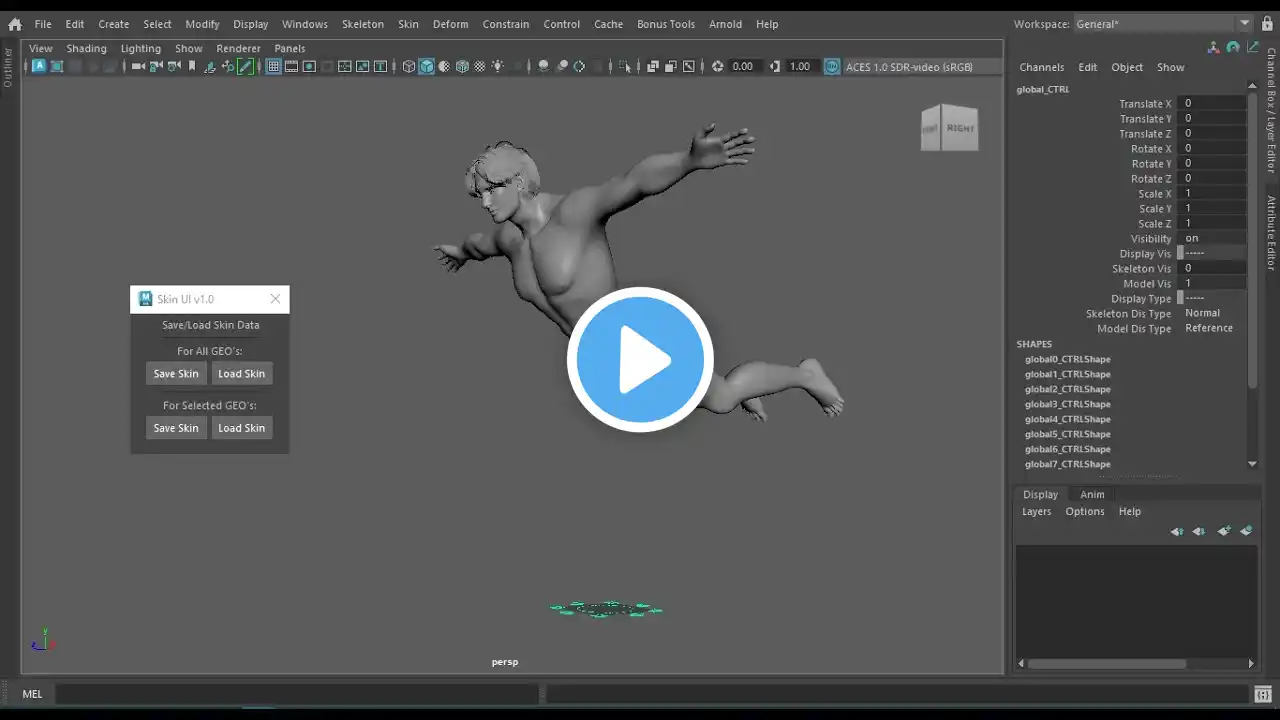
Task: Toggle Wireframe on Shaded icon
Action: 462,67
